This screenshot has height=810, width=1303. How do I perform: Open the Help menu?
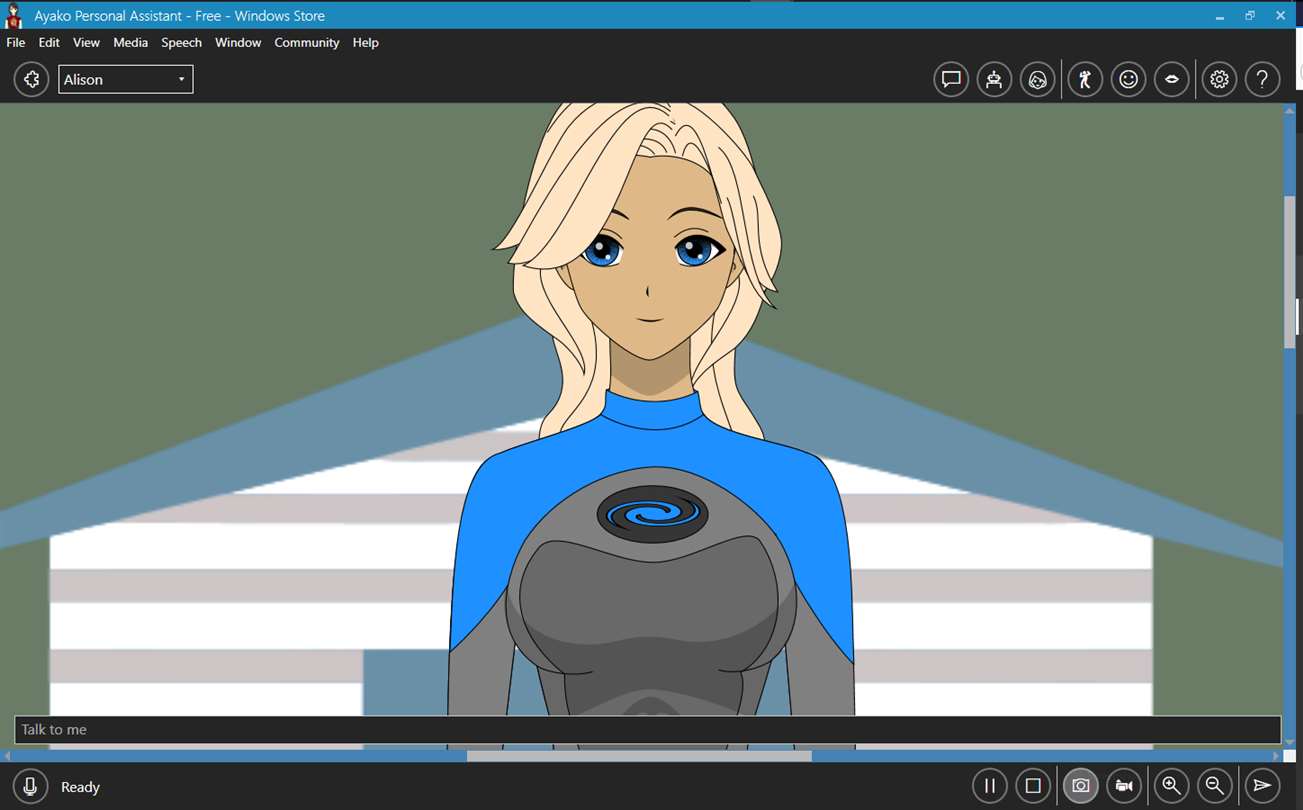pos(366,43)
